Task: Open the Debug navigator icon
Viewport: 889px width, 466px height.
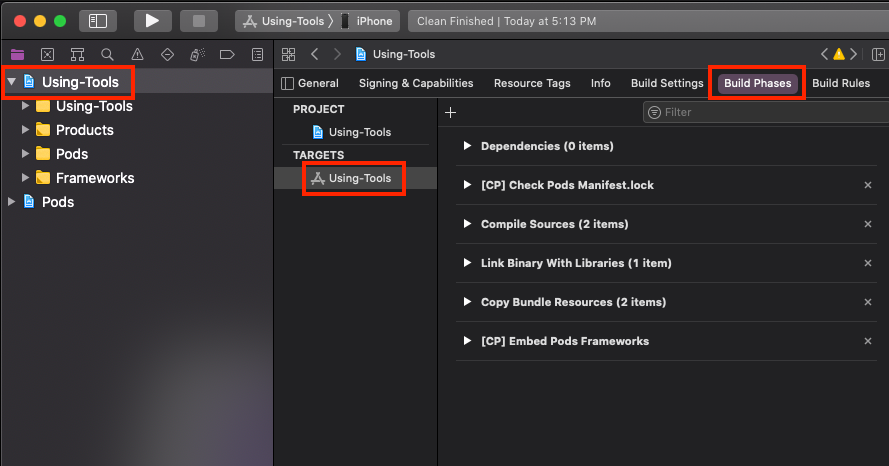Action: [x=197, y=54]
